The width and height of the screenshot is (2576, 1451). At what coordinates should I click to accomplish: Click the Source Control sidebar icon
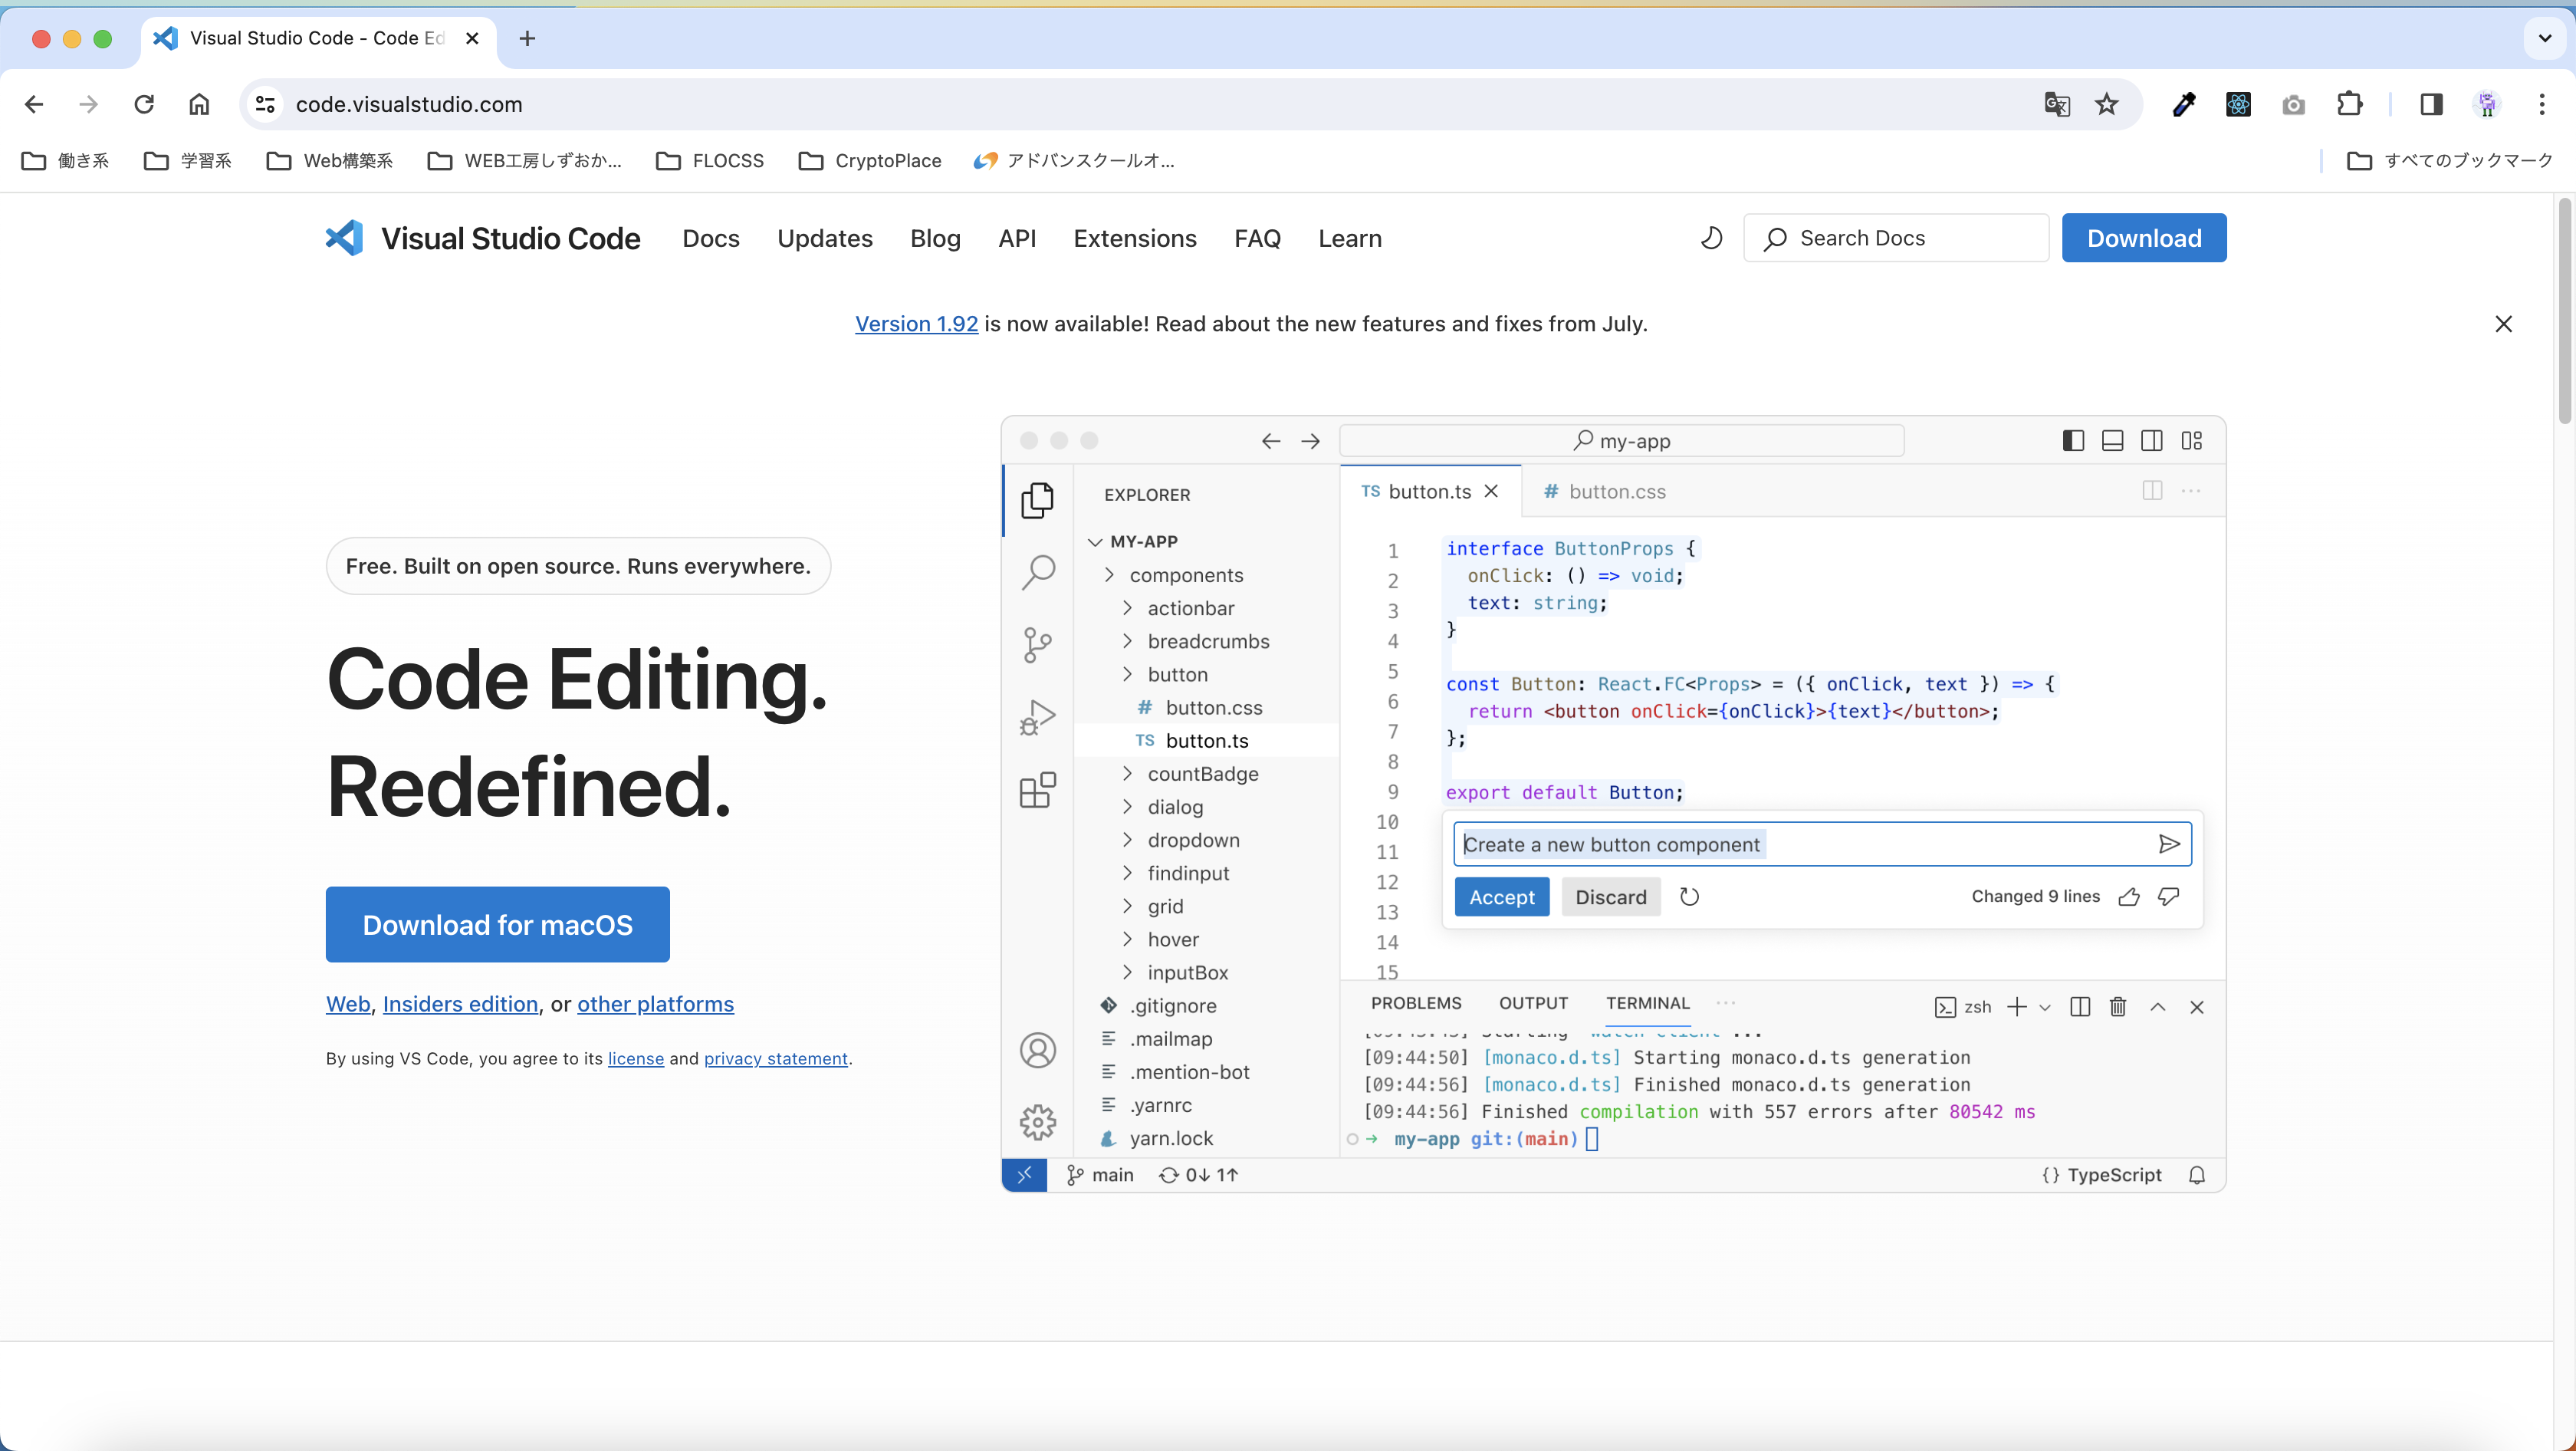tap(1037, 644)
